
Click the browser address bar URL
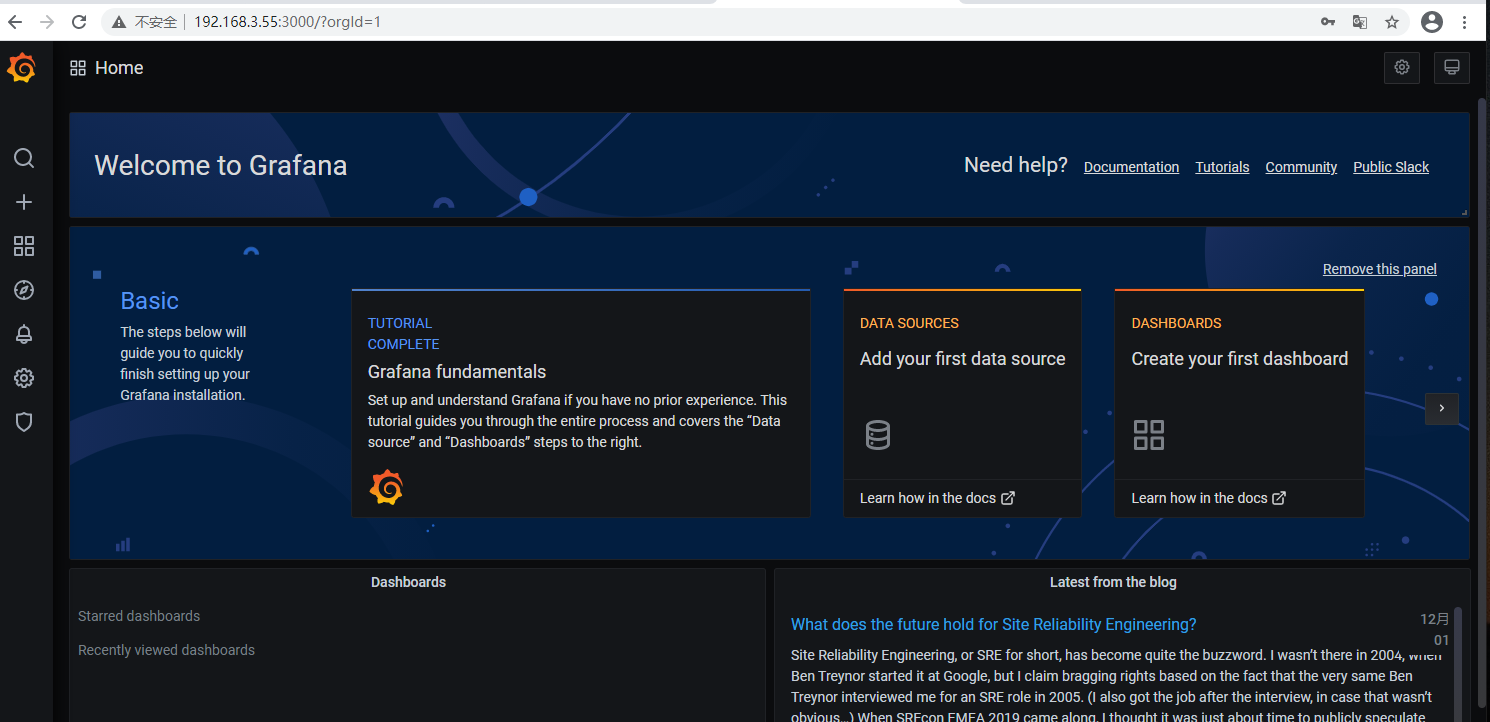pyautogui.click(x=288, y=22)
